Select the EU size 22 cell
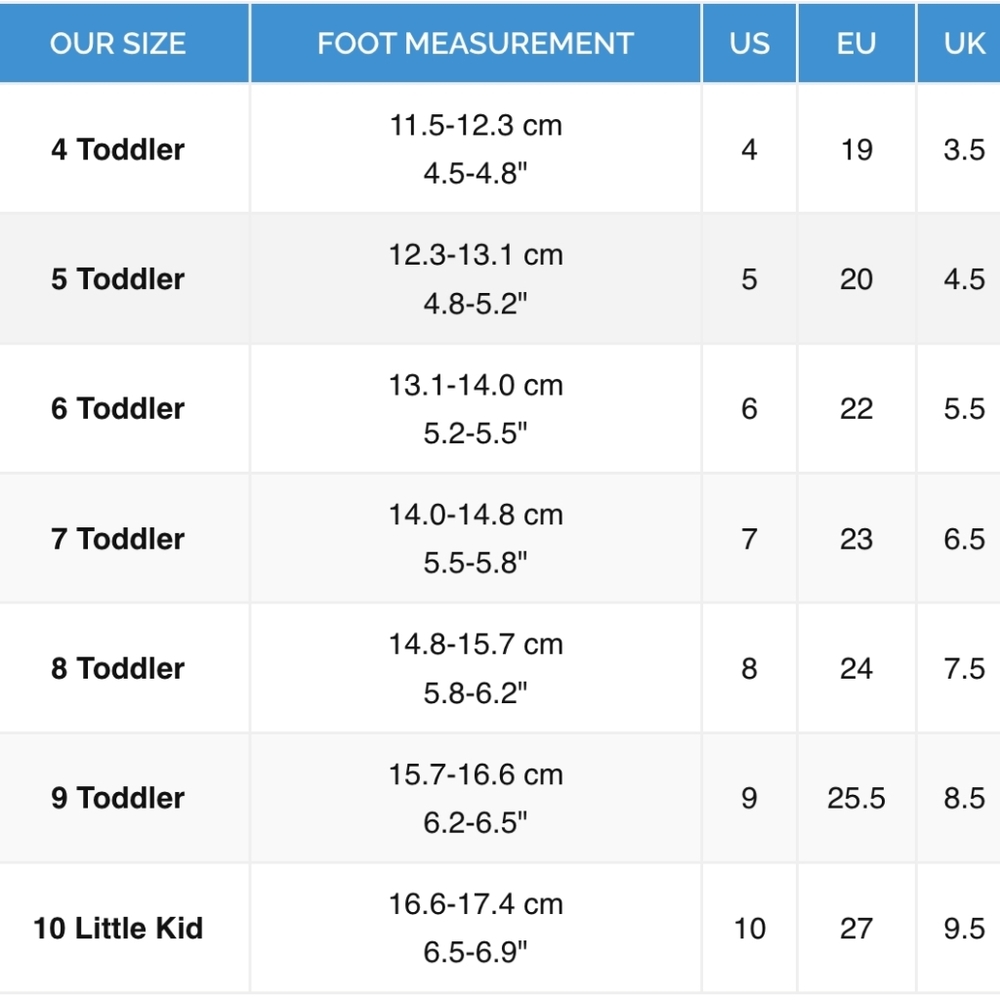Image resolution: width=1000 pixels, height=1000 pixels. 857,408
